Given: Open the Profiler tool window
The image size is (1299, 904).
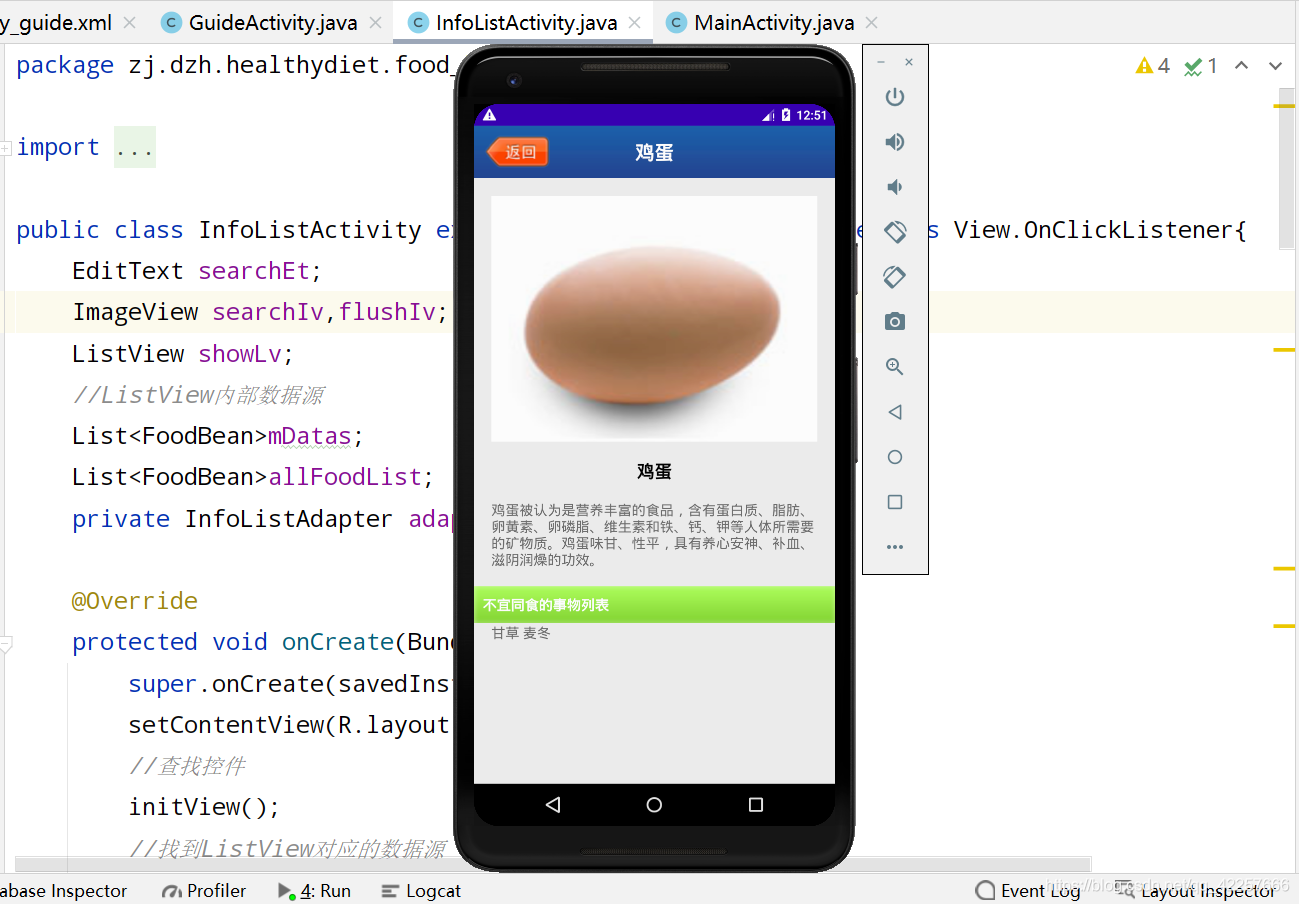Looking at the screenshot, I should (204, 890).
